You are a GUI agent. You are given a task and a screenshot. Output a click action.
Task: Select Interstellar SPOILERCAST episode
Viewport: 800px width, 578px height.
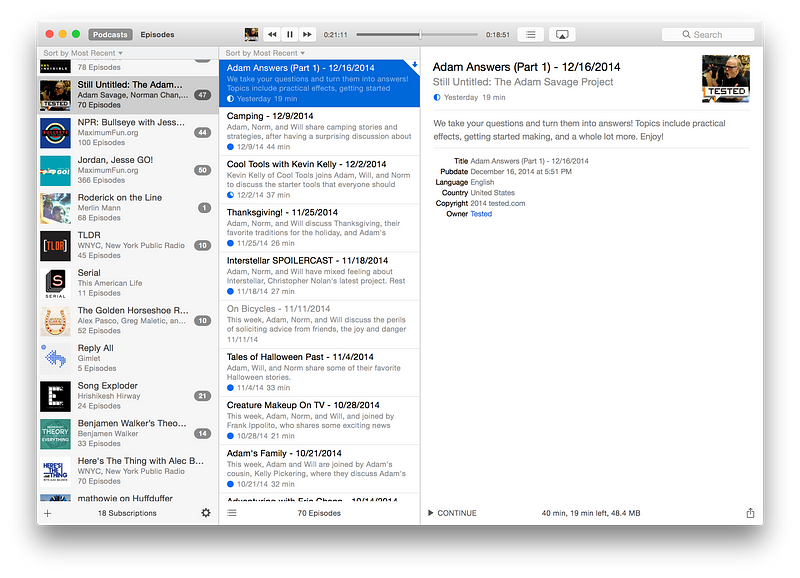[x=319, y=276]
